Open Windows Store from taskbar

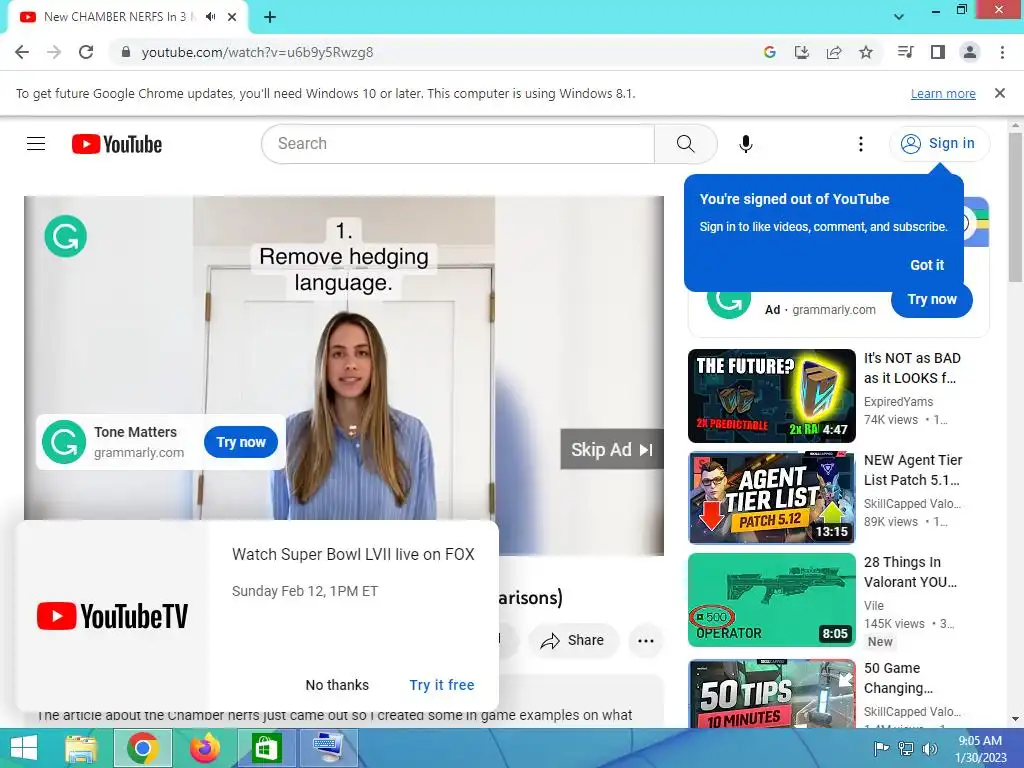point(266,748)
